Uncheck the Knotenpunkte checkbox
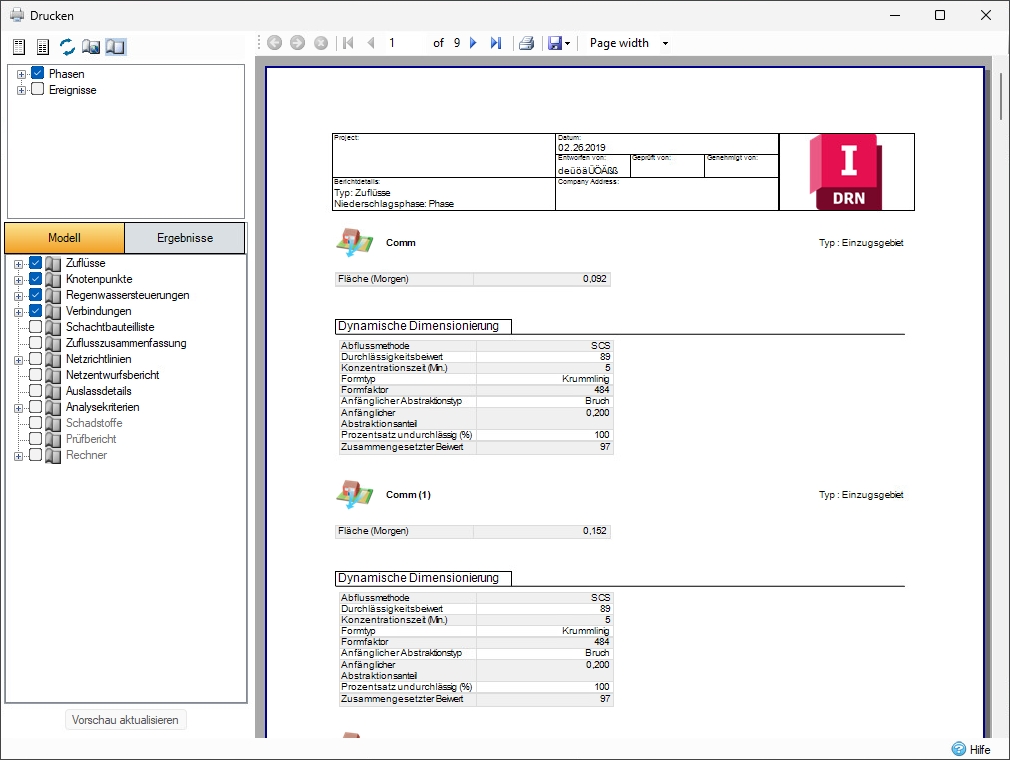This screenshot has width=1010, height=760. coord(35,279)
